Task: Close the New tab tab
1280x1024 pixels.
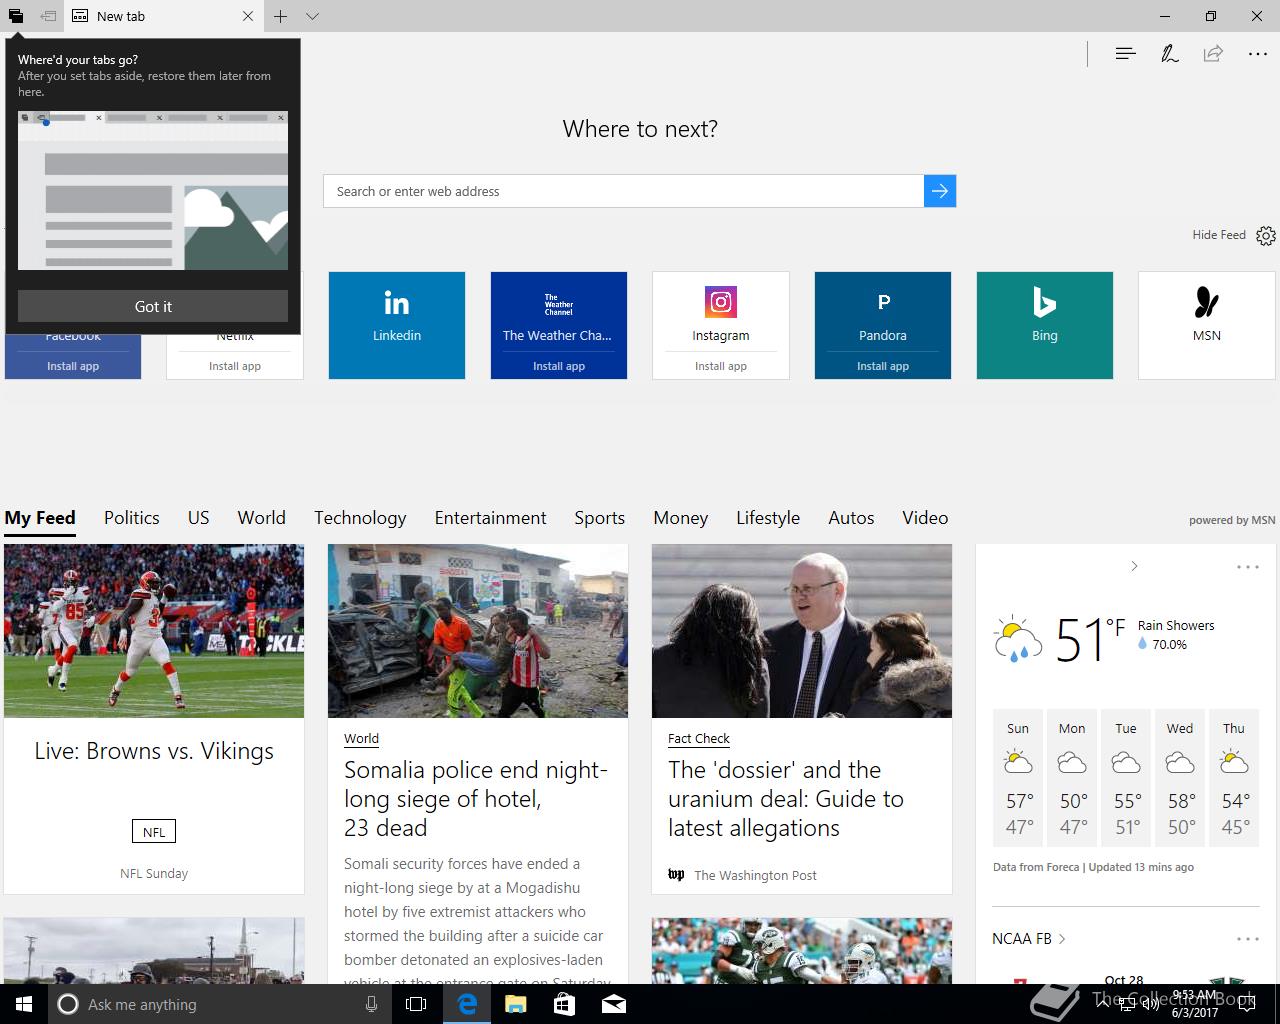Action: click(x=248, y=16)
